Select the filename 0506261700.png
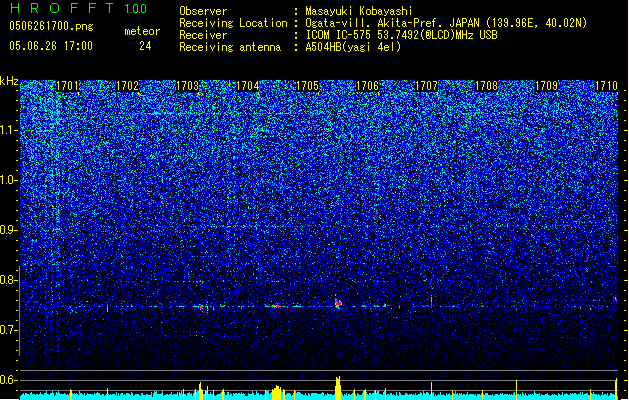Viewport: 629px width, 400px height. (51, 26)
